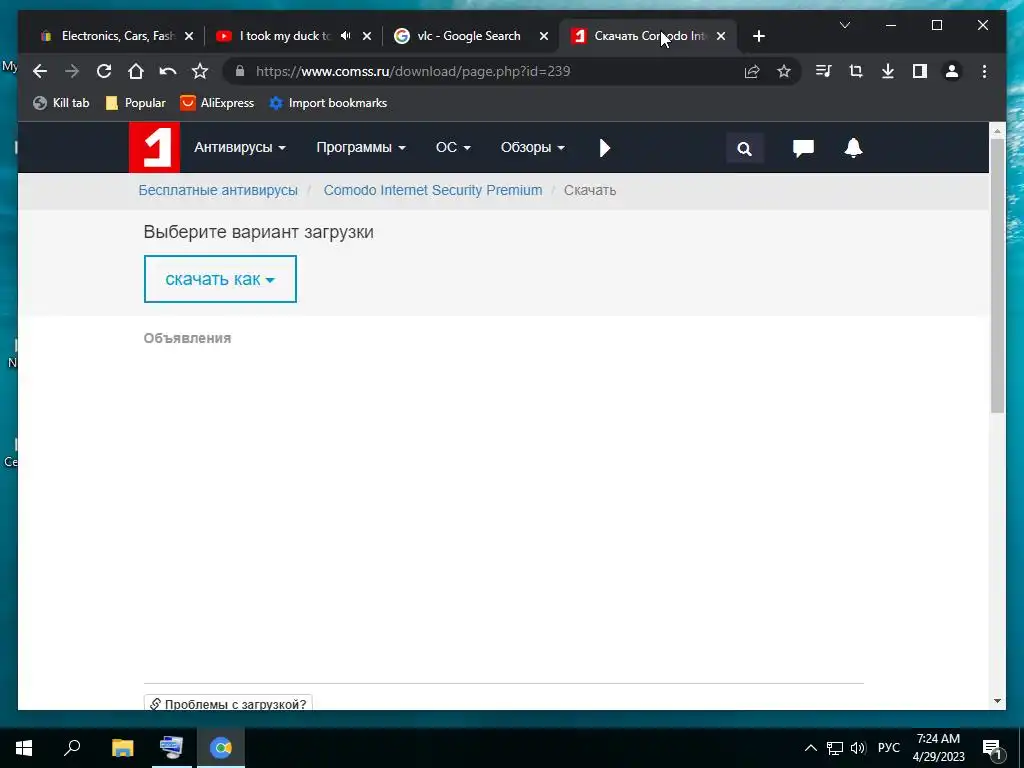Open Comodo Internet Security Premium link
Viewport: 1024px width, 768px height.
click(x=433, y=190)
